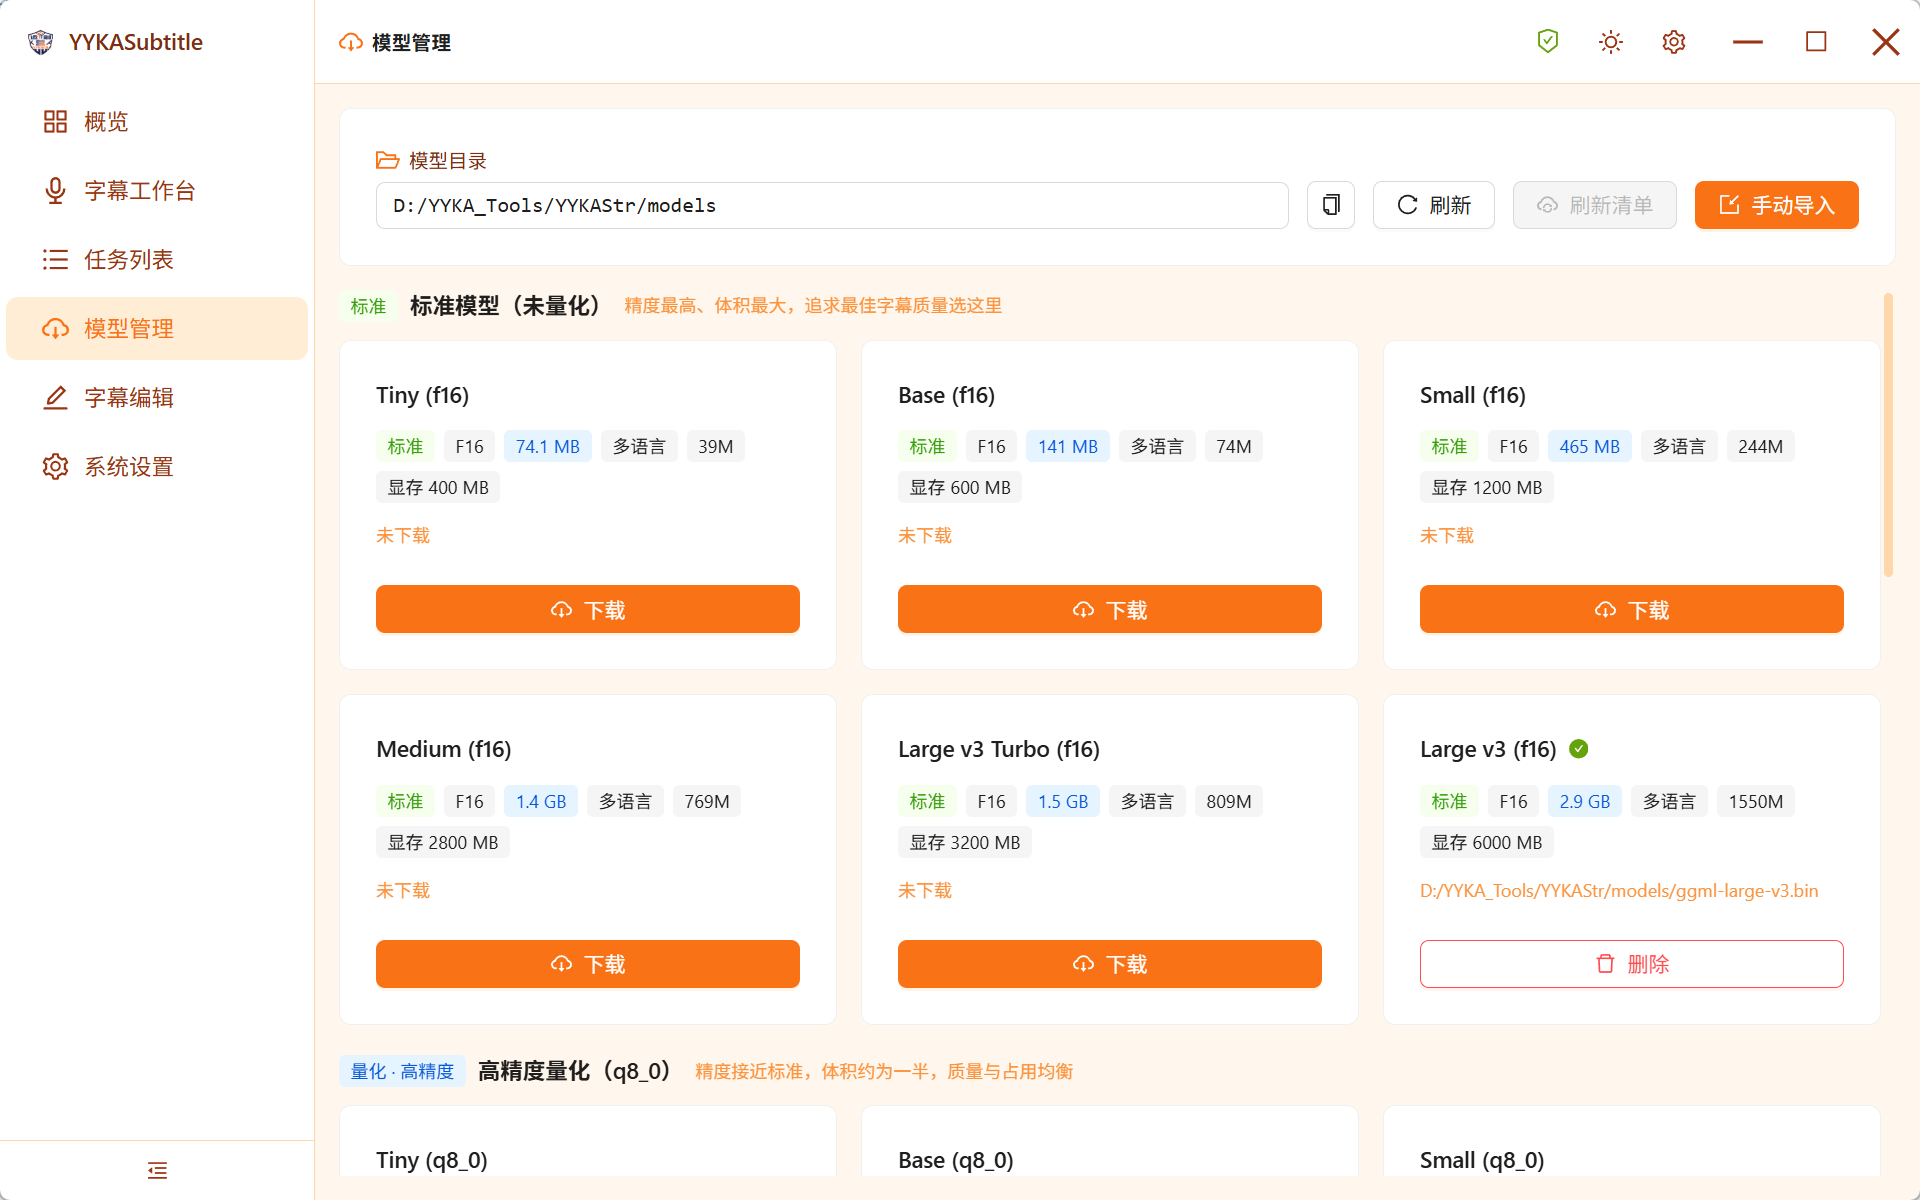Click the 刷新清单 button

pos(1595,205)
